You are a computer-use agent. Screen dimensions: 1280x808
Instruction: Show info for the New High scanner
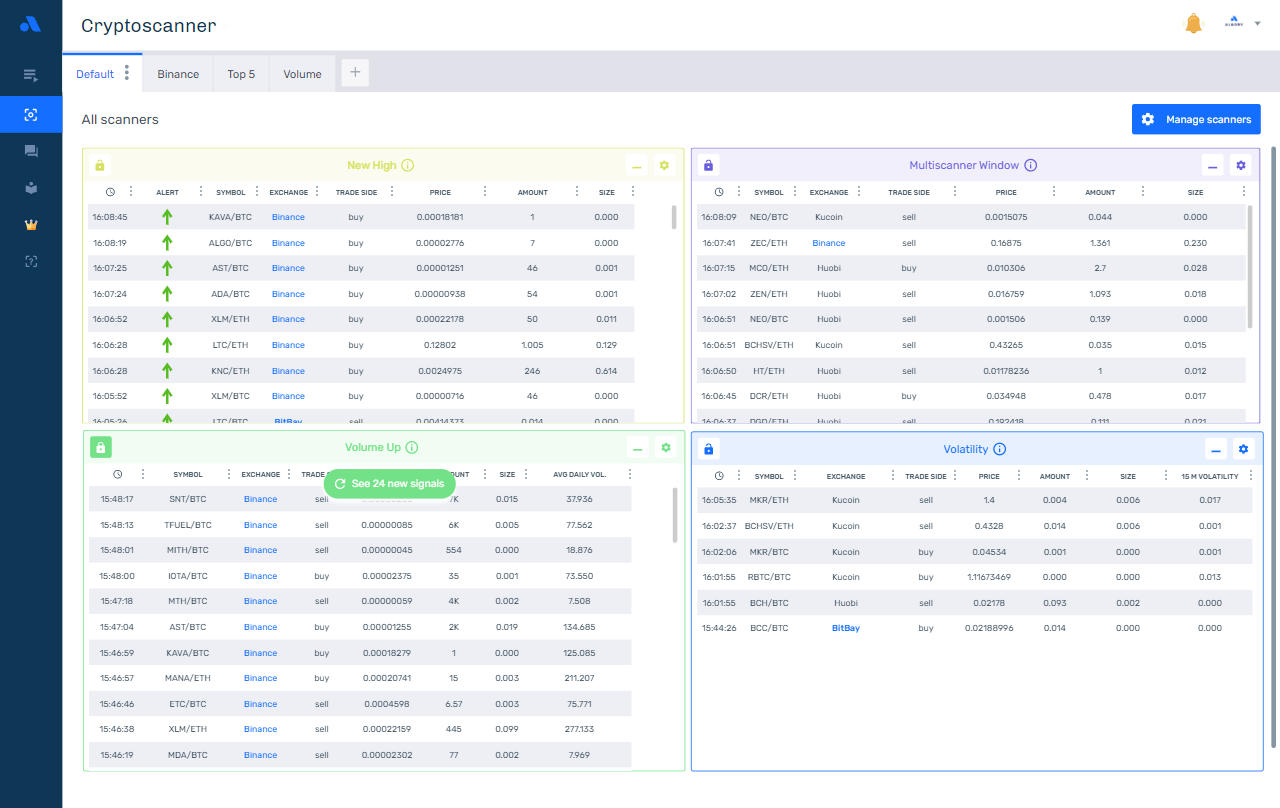tap(408, 166)
